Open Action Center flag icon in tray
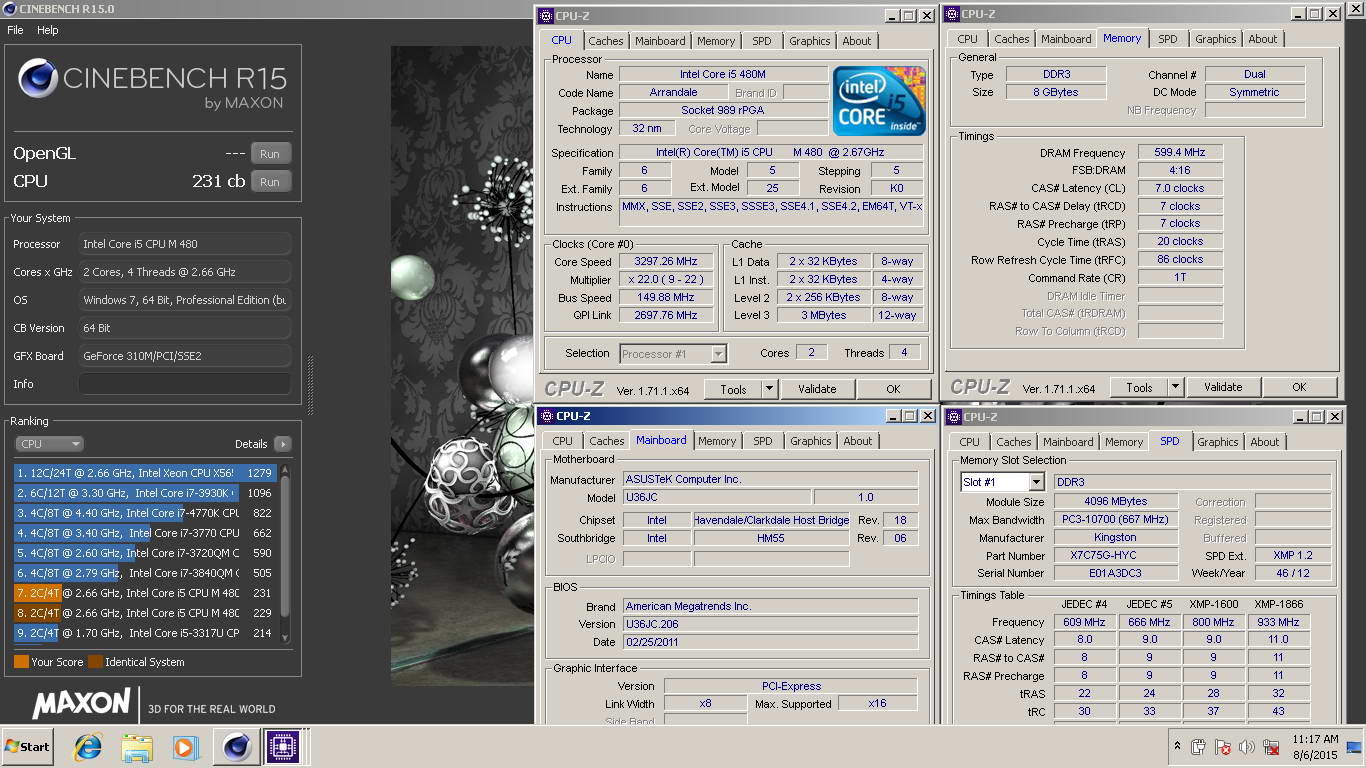Image resolution: width=1366 pixels, height=768 pixels. coord(1223,747)
